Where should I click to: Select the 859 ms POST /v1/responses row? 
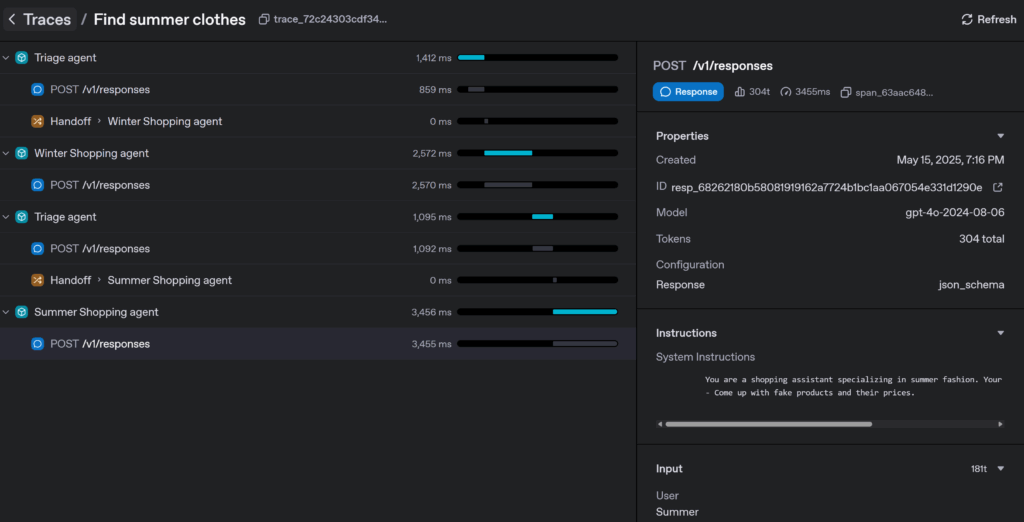[x=317, y=90]
